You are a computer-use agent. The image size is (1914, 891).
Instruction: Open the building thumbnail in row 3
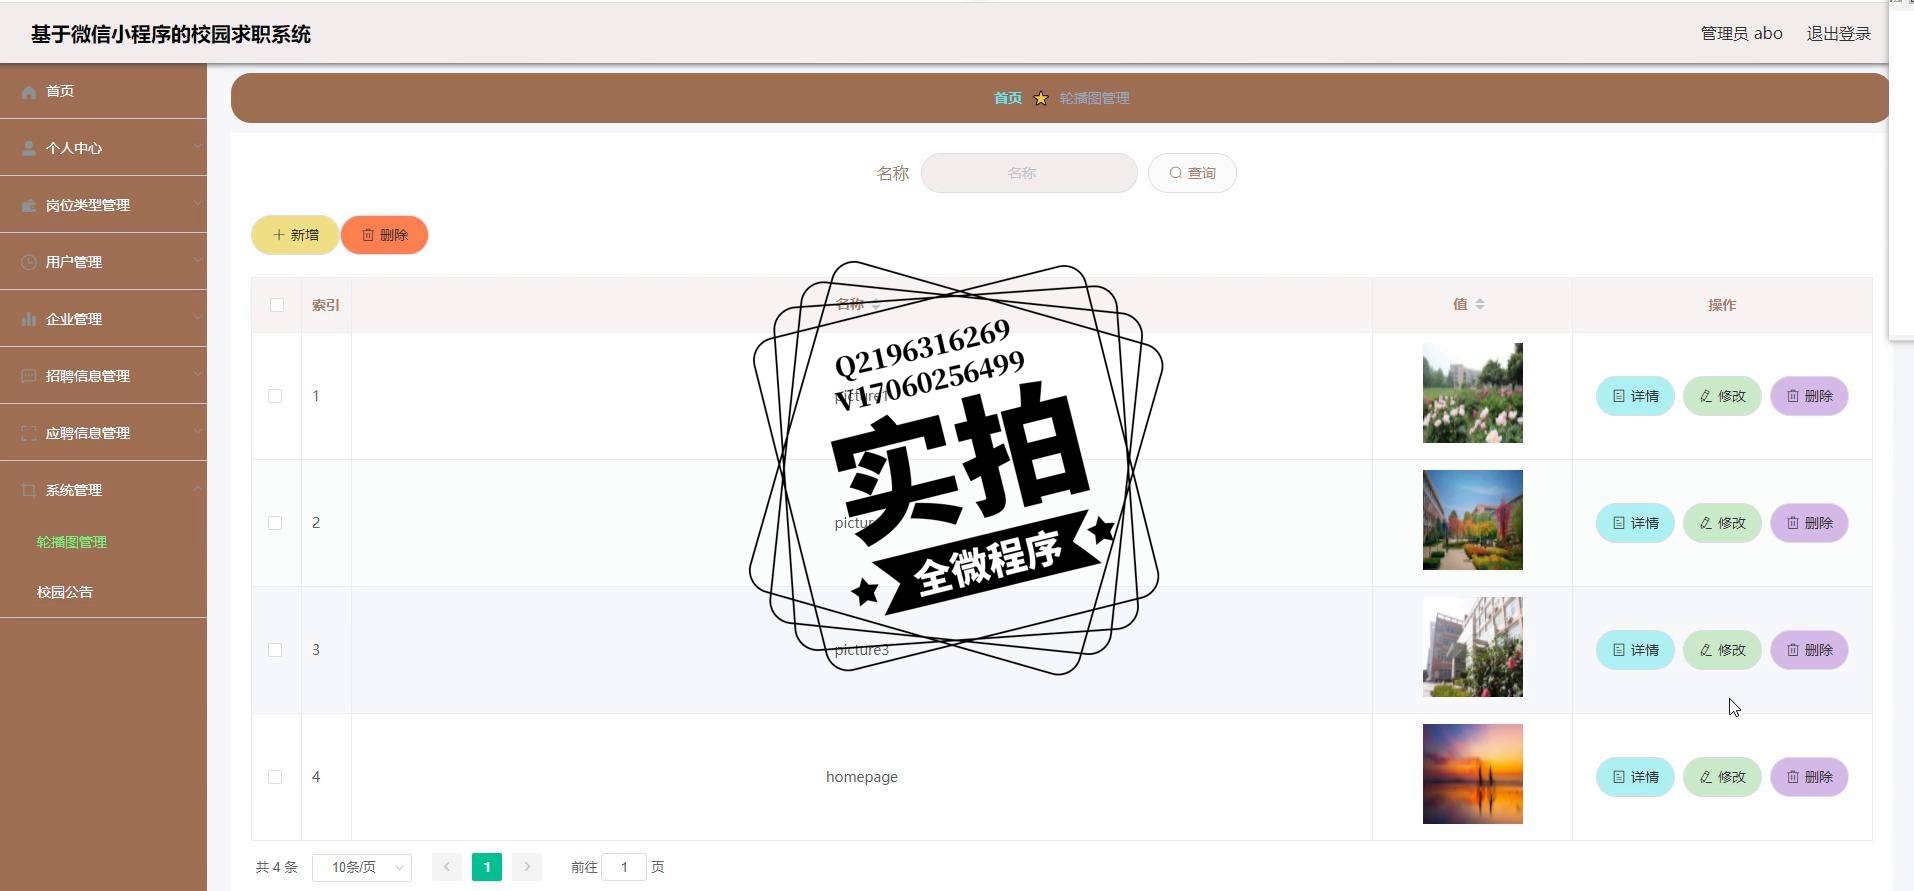pos(1473,647)
